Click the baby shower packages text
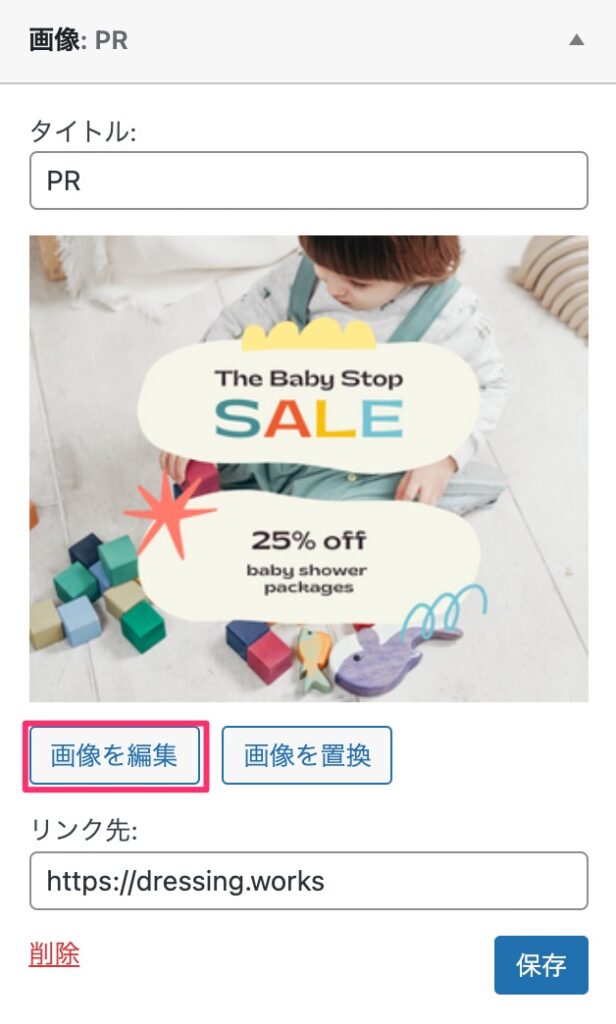Screen dimensions: 616x1024 [x=307, y=579]
